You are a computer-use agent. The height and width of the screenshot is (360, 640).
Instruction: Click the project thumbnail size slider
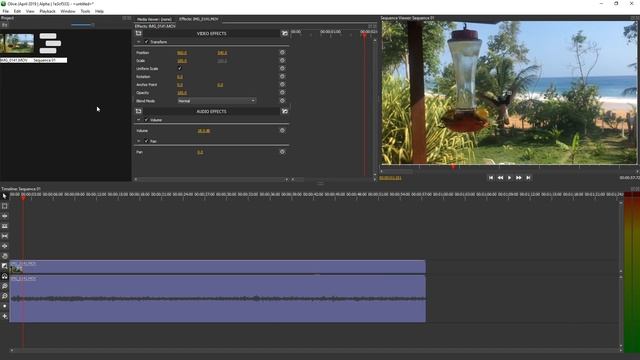point(83,25)
